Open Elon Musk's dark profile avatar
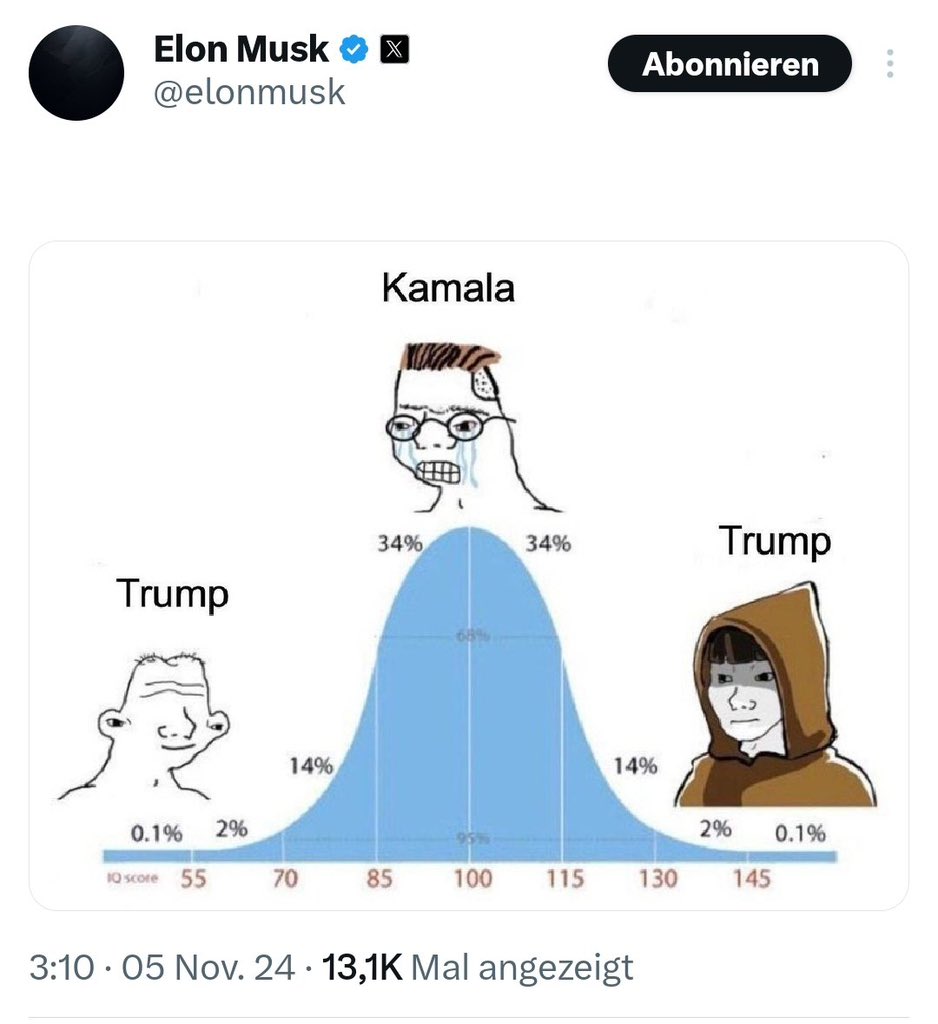The image size is (938, 1024). click(76, 72)
